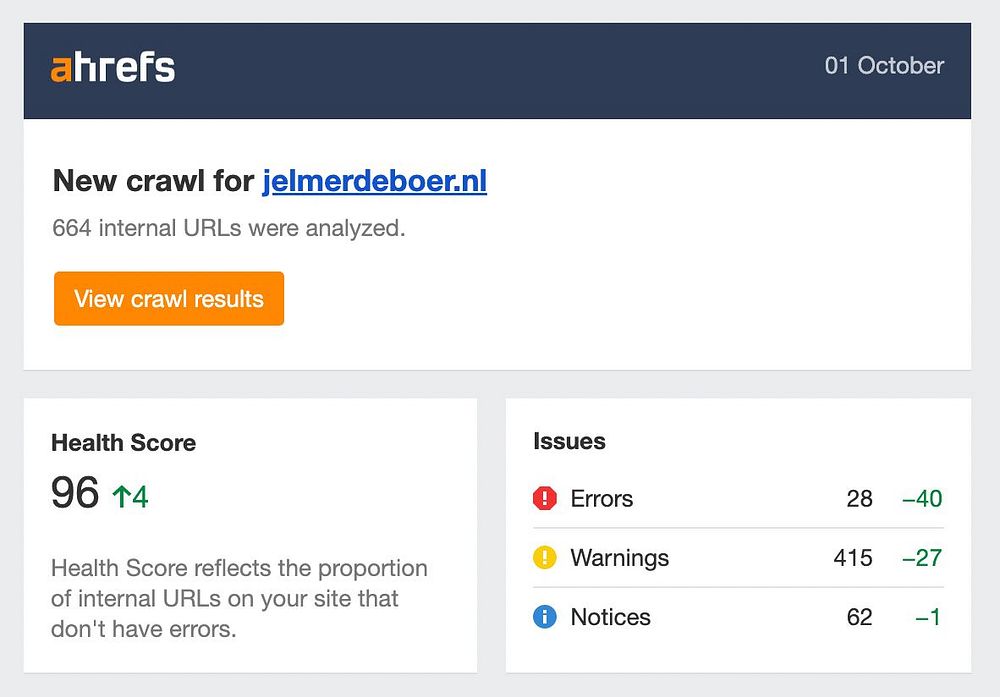Click the yellow Warnings exclamation icon
The height and width of the screenshot is (697, 1000).
[x=545, y=558]
